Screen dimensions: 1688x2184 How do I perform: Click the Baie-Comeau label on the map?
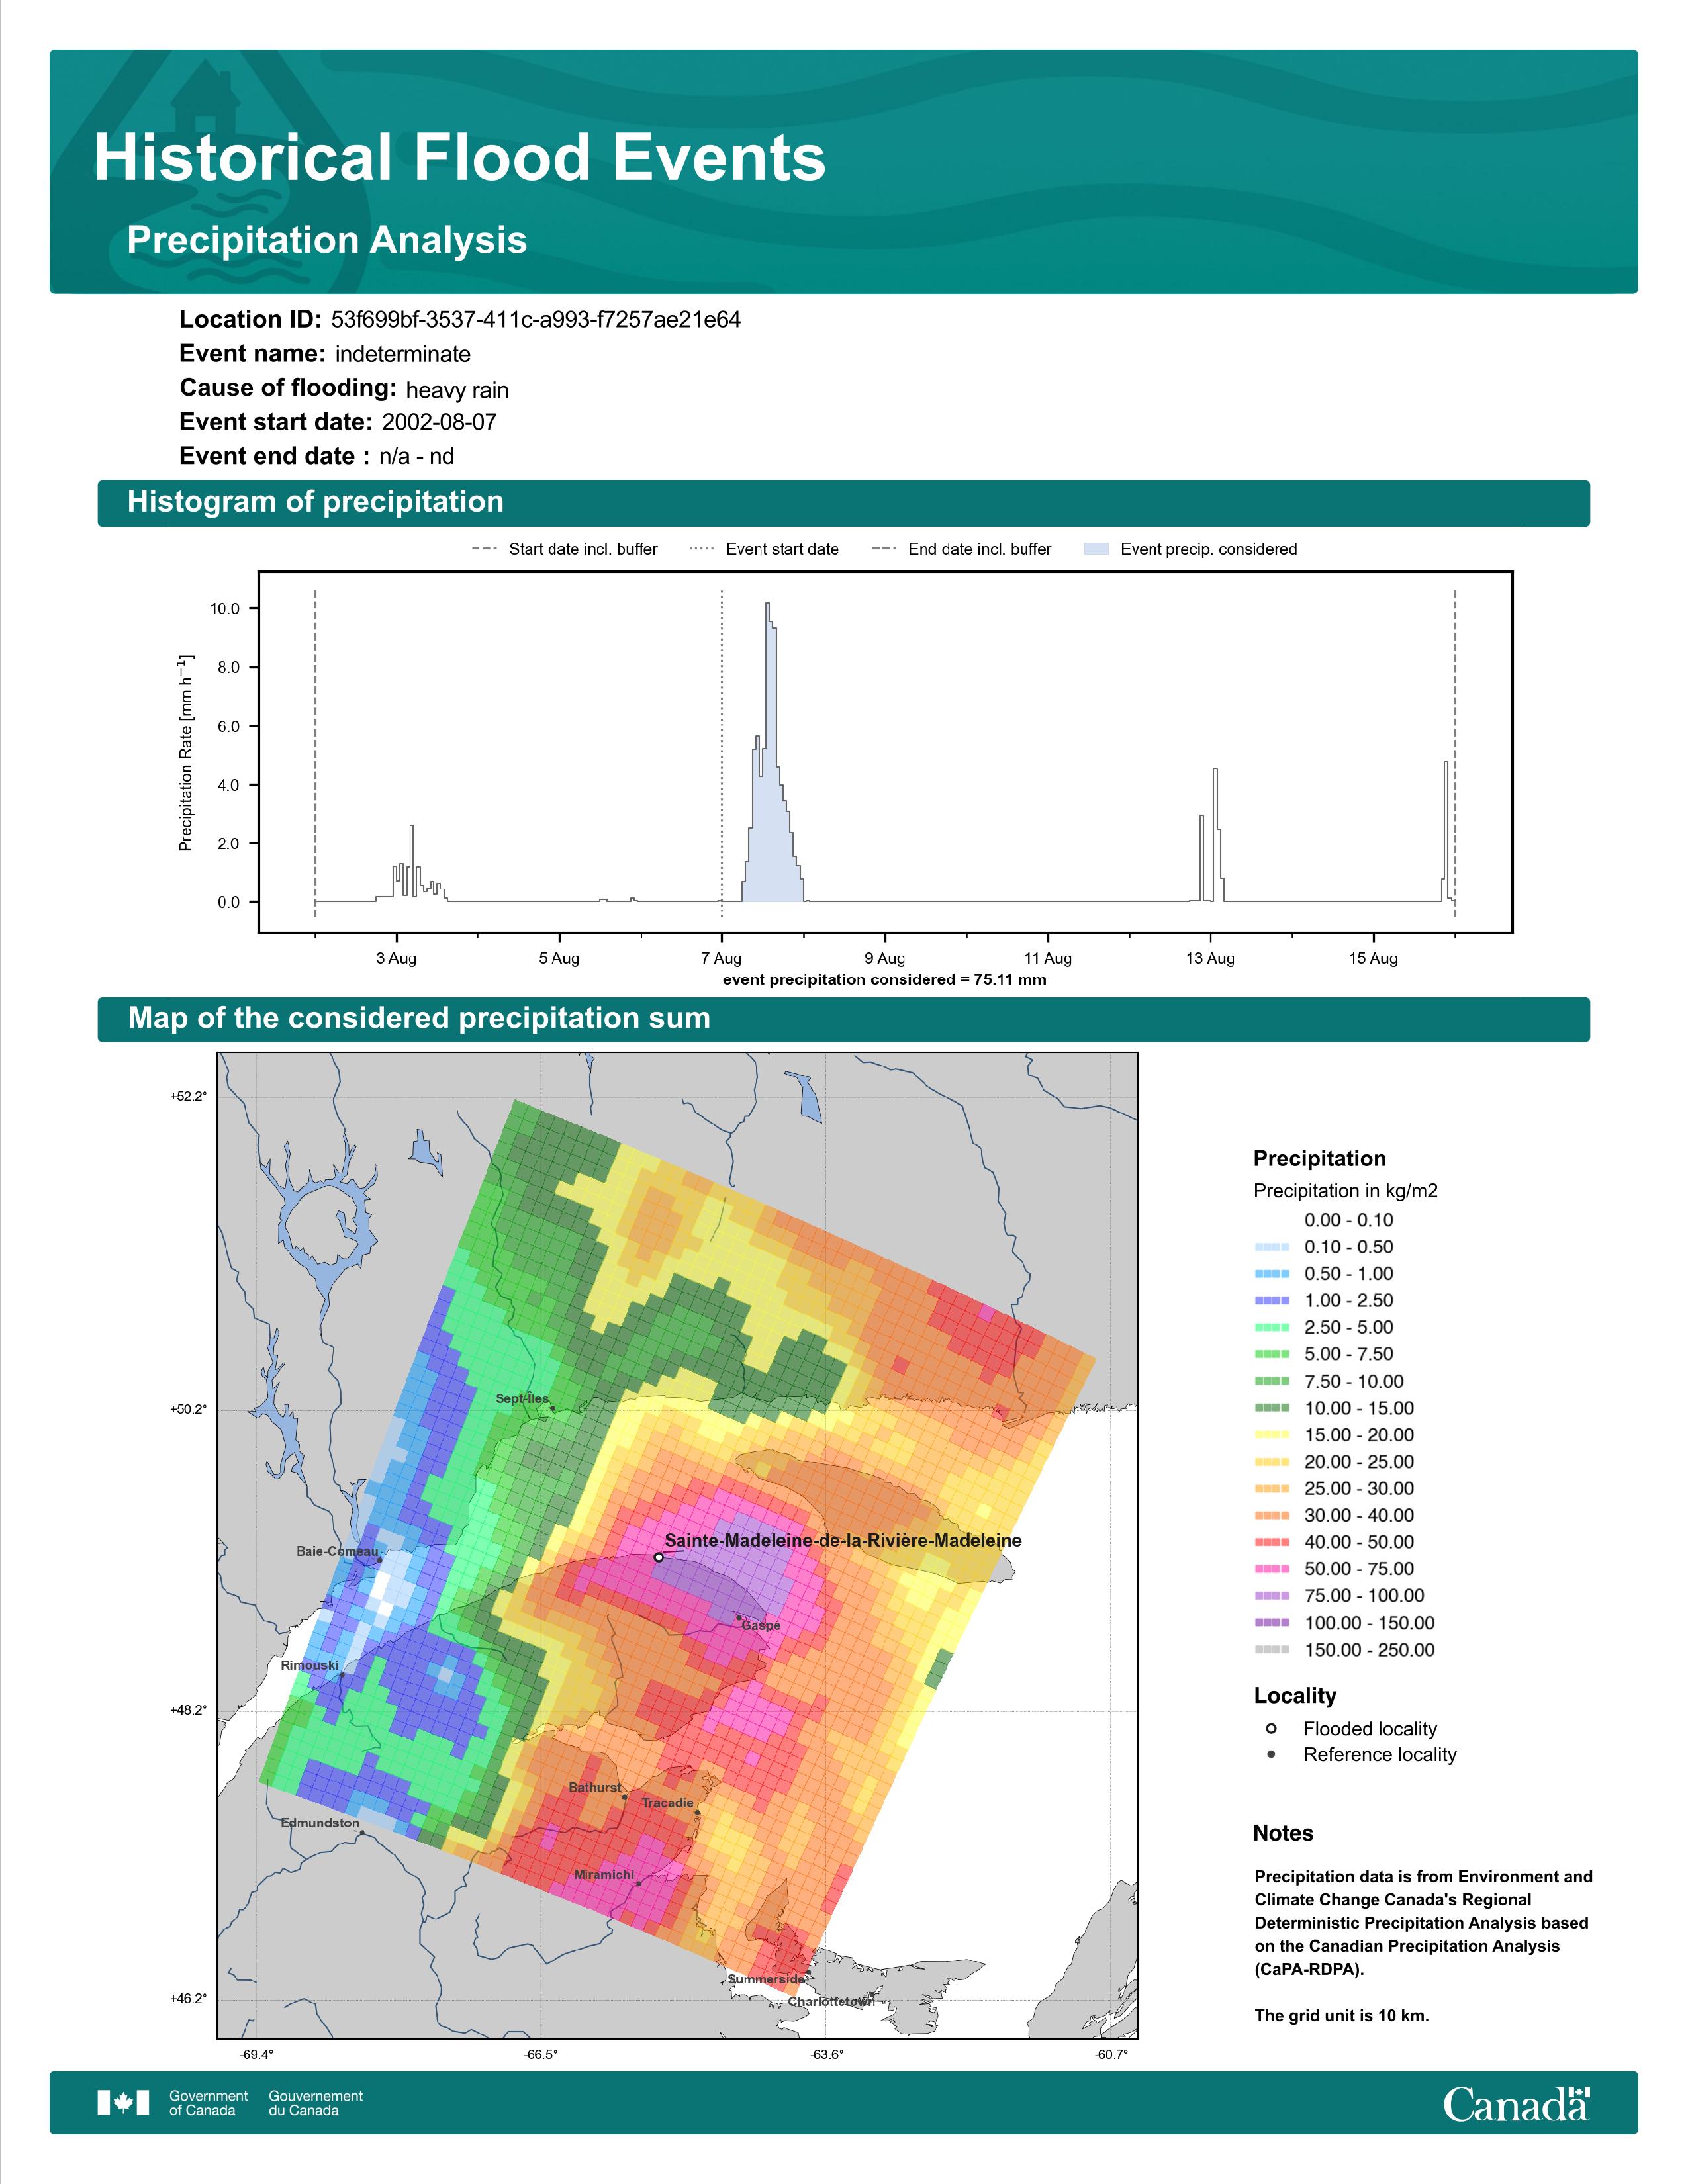pyautogui.click(x=337, y=1551)
